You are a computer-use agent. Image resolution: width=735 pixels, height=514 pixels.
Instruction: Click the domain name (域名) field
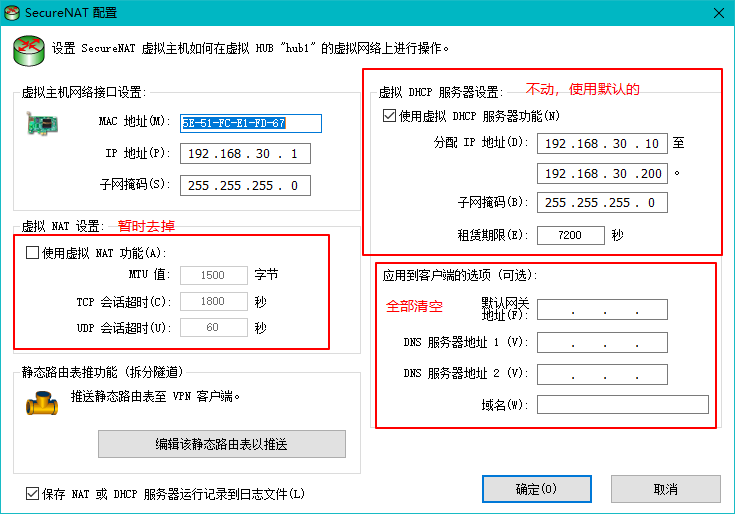(x=623, y=404)
